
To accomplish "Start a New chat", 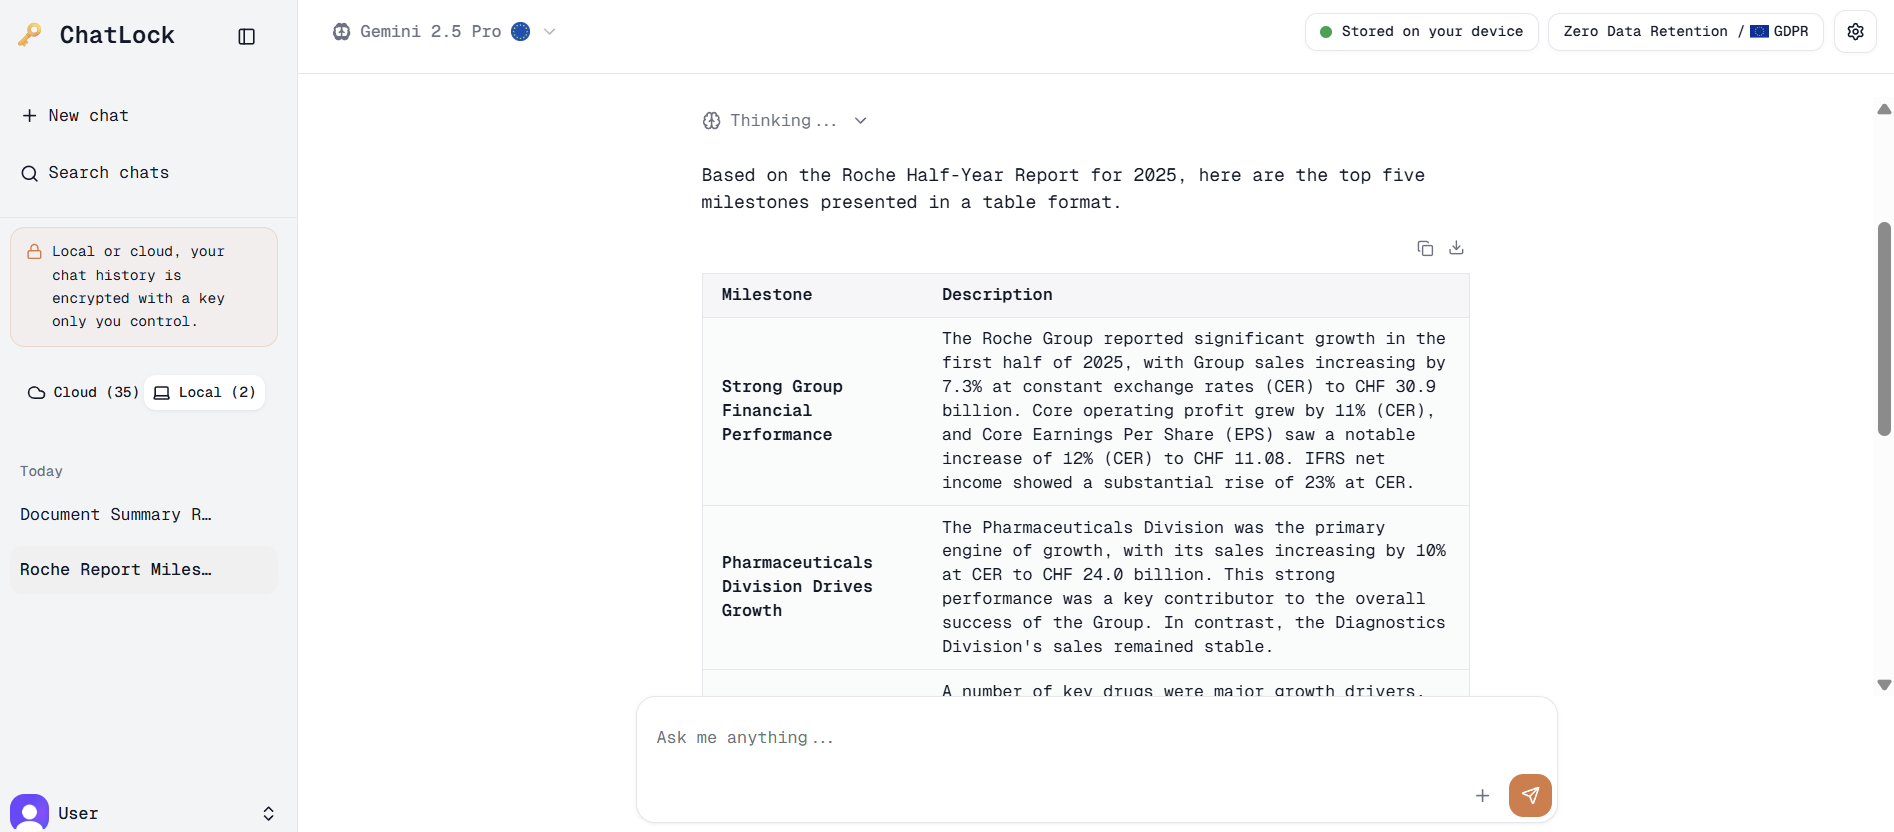I will pos(76,116).
